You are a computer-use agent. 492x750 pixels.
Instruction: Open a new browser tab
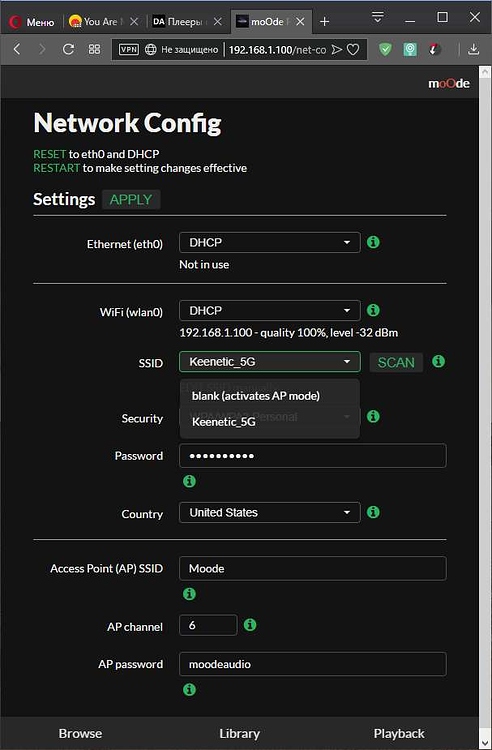point(325,22)
